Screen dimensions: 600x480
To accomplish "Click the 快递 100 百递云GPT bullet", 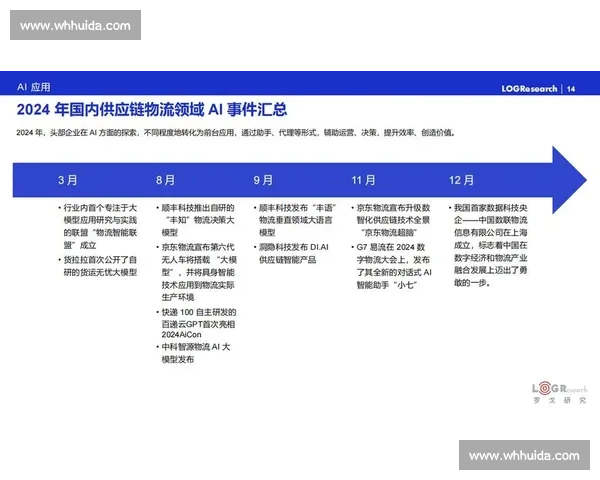I will 196,323.
